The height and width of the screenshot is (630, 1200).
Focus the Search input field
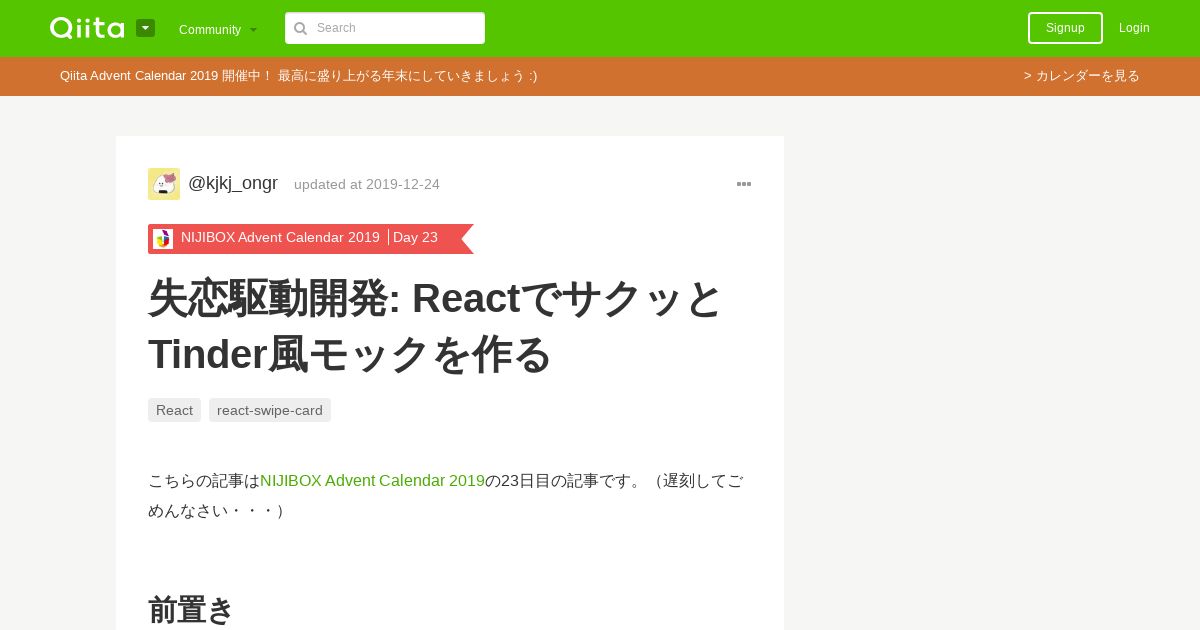[x=385, y=28]
